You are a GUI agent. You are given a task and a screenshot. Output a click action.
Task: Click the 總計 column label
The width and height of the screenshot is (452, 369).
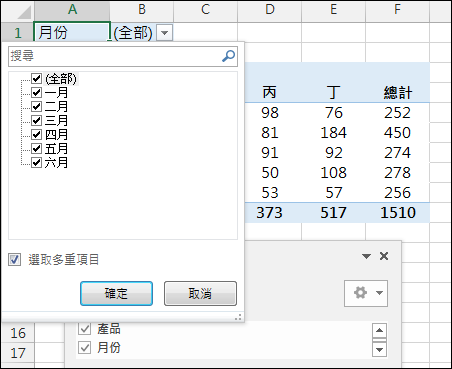pos(398,92)
